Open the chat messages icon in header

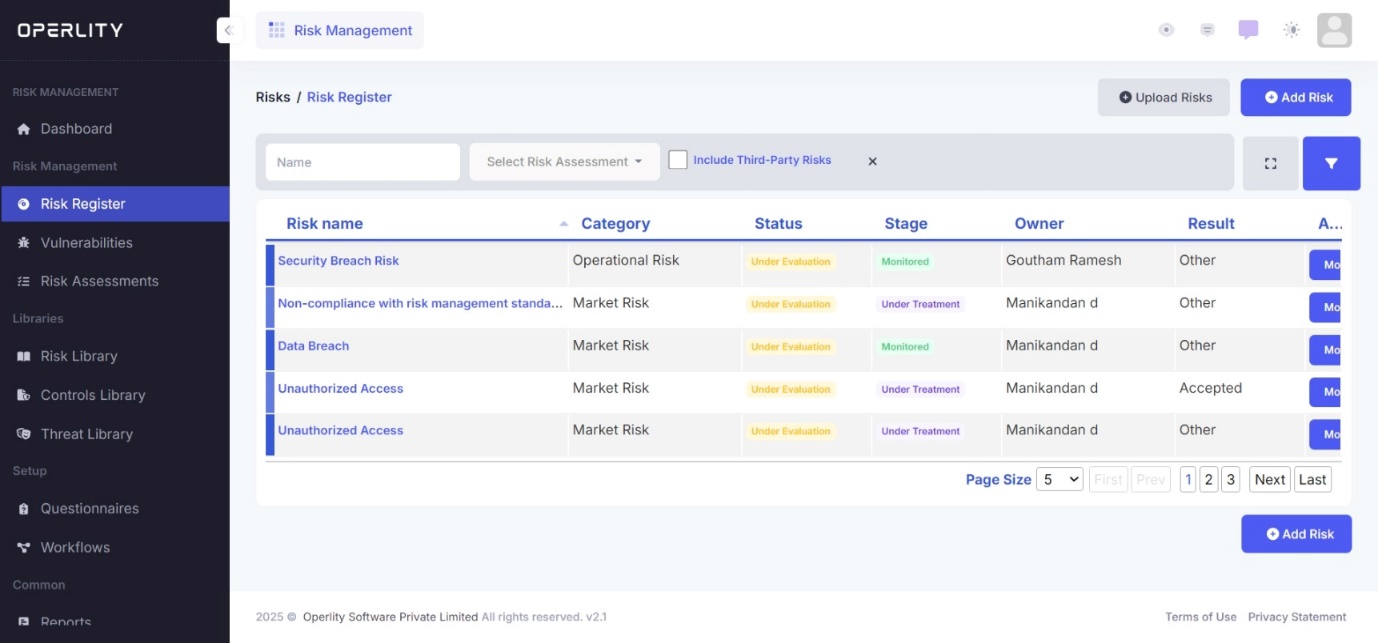pyautogui.click(x=1248, y=30)
